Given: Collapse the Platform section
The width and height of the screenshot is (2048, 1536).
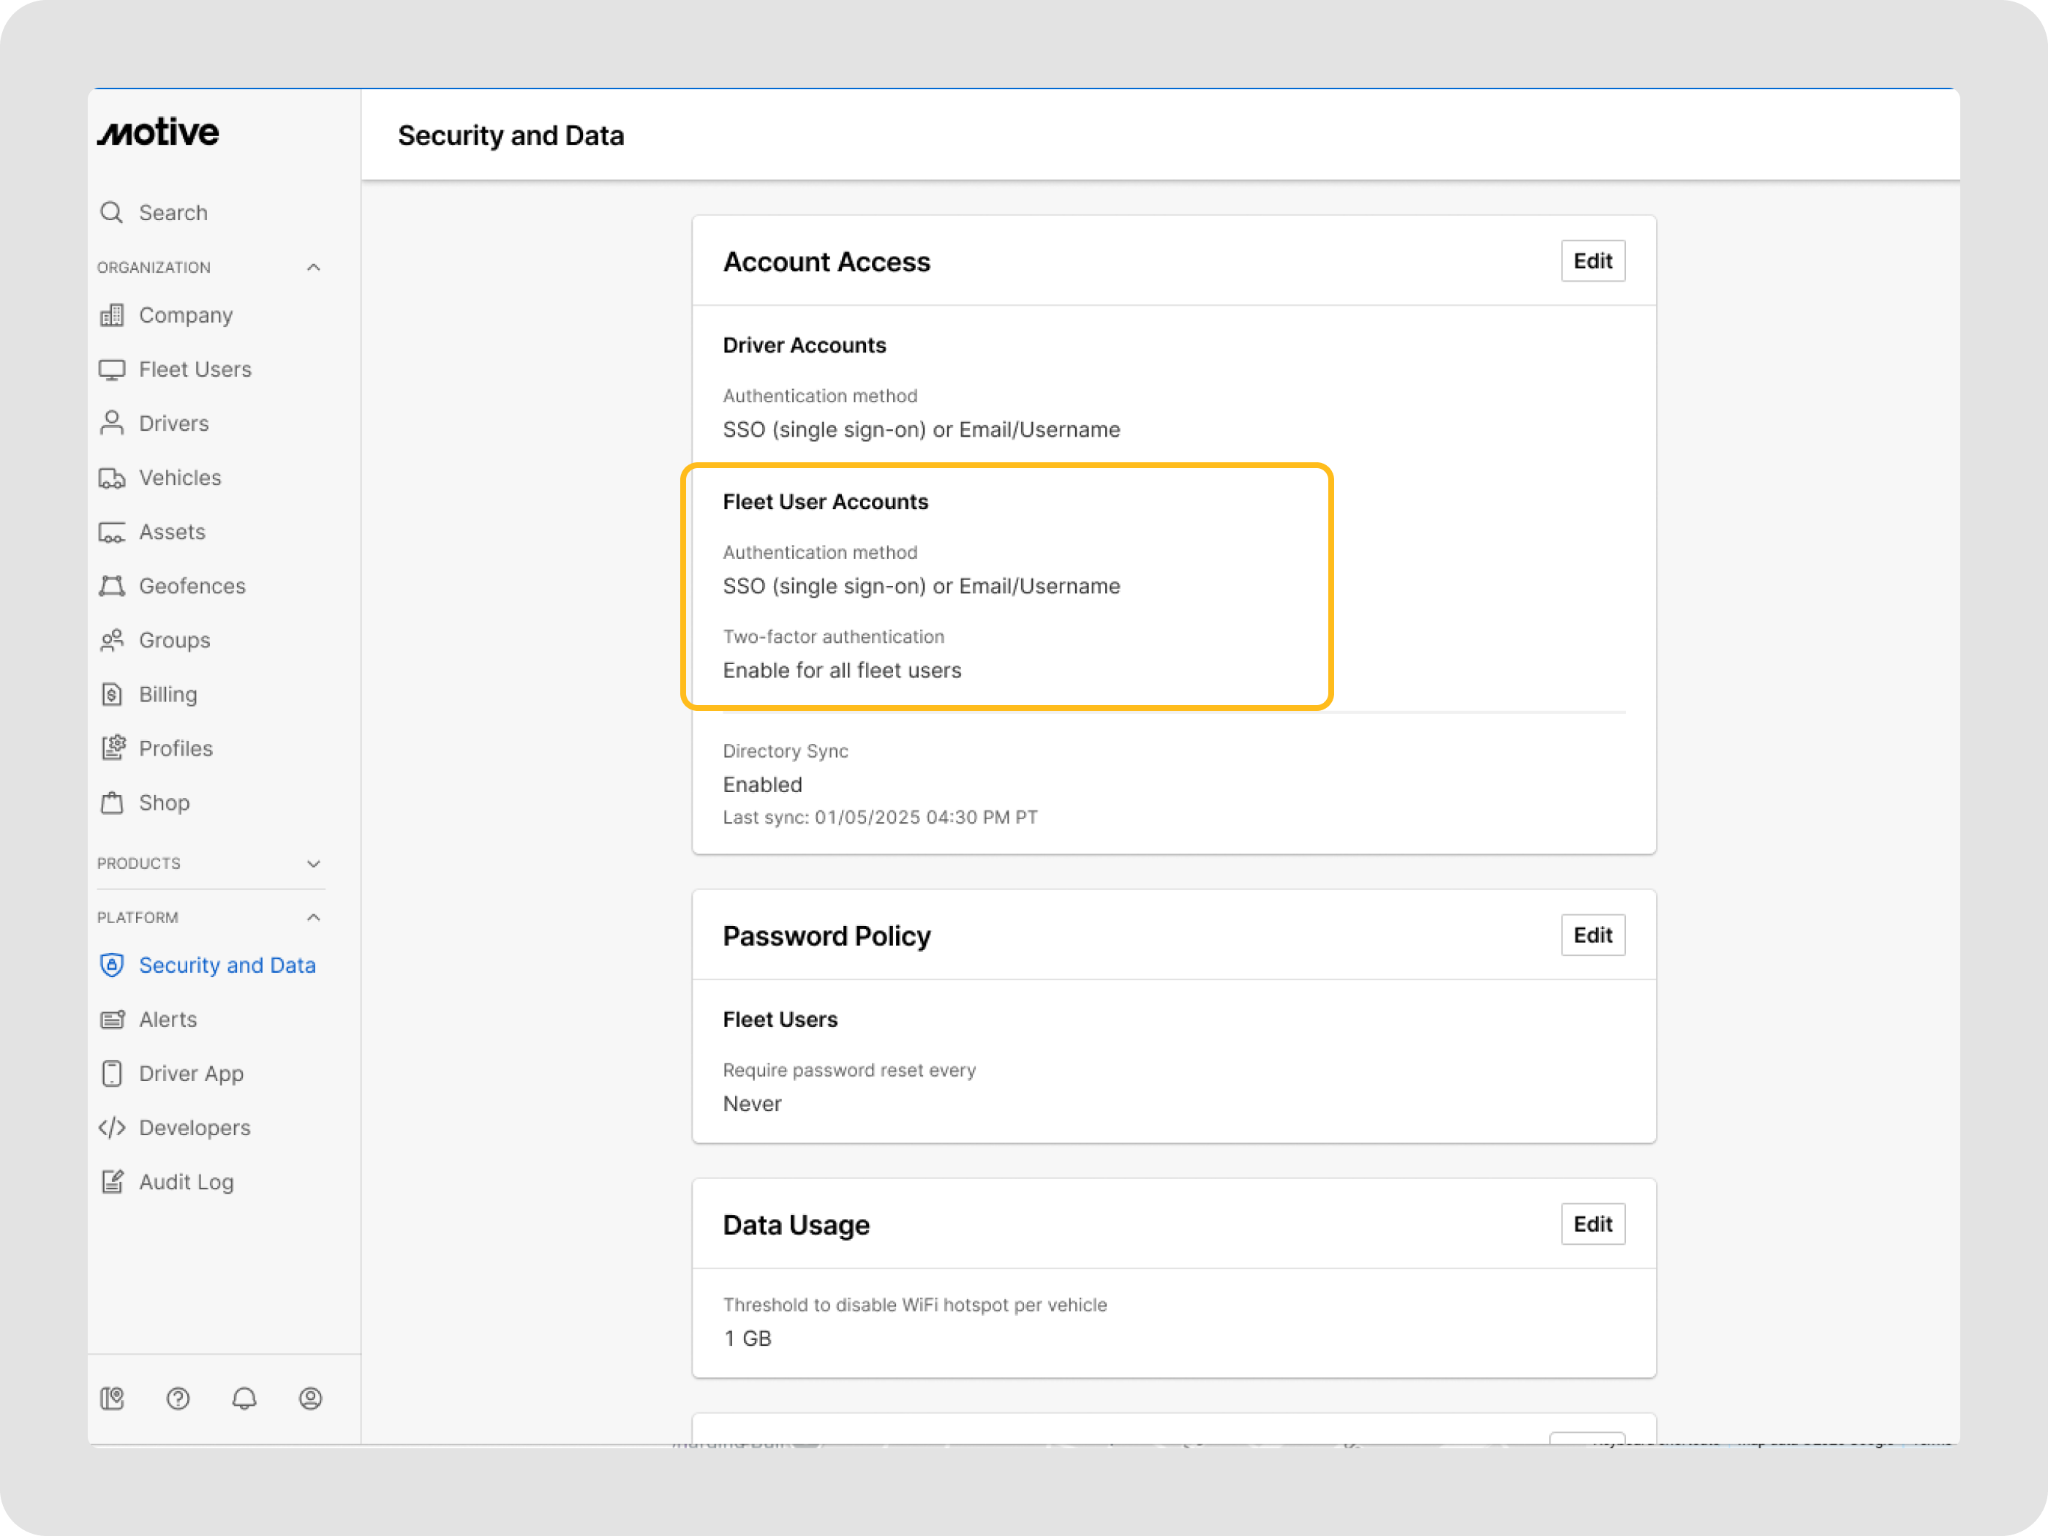Looking at the screenshot, I should point(313,917).
